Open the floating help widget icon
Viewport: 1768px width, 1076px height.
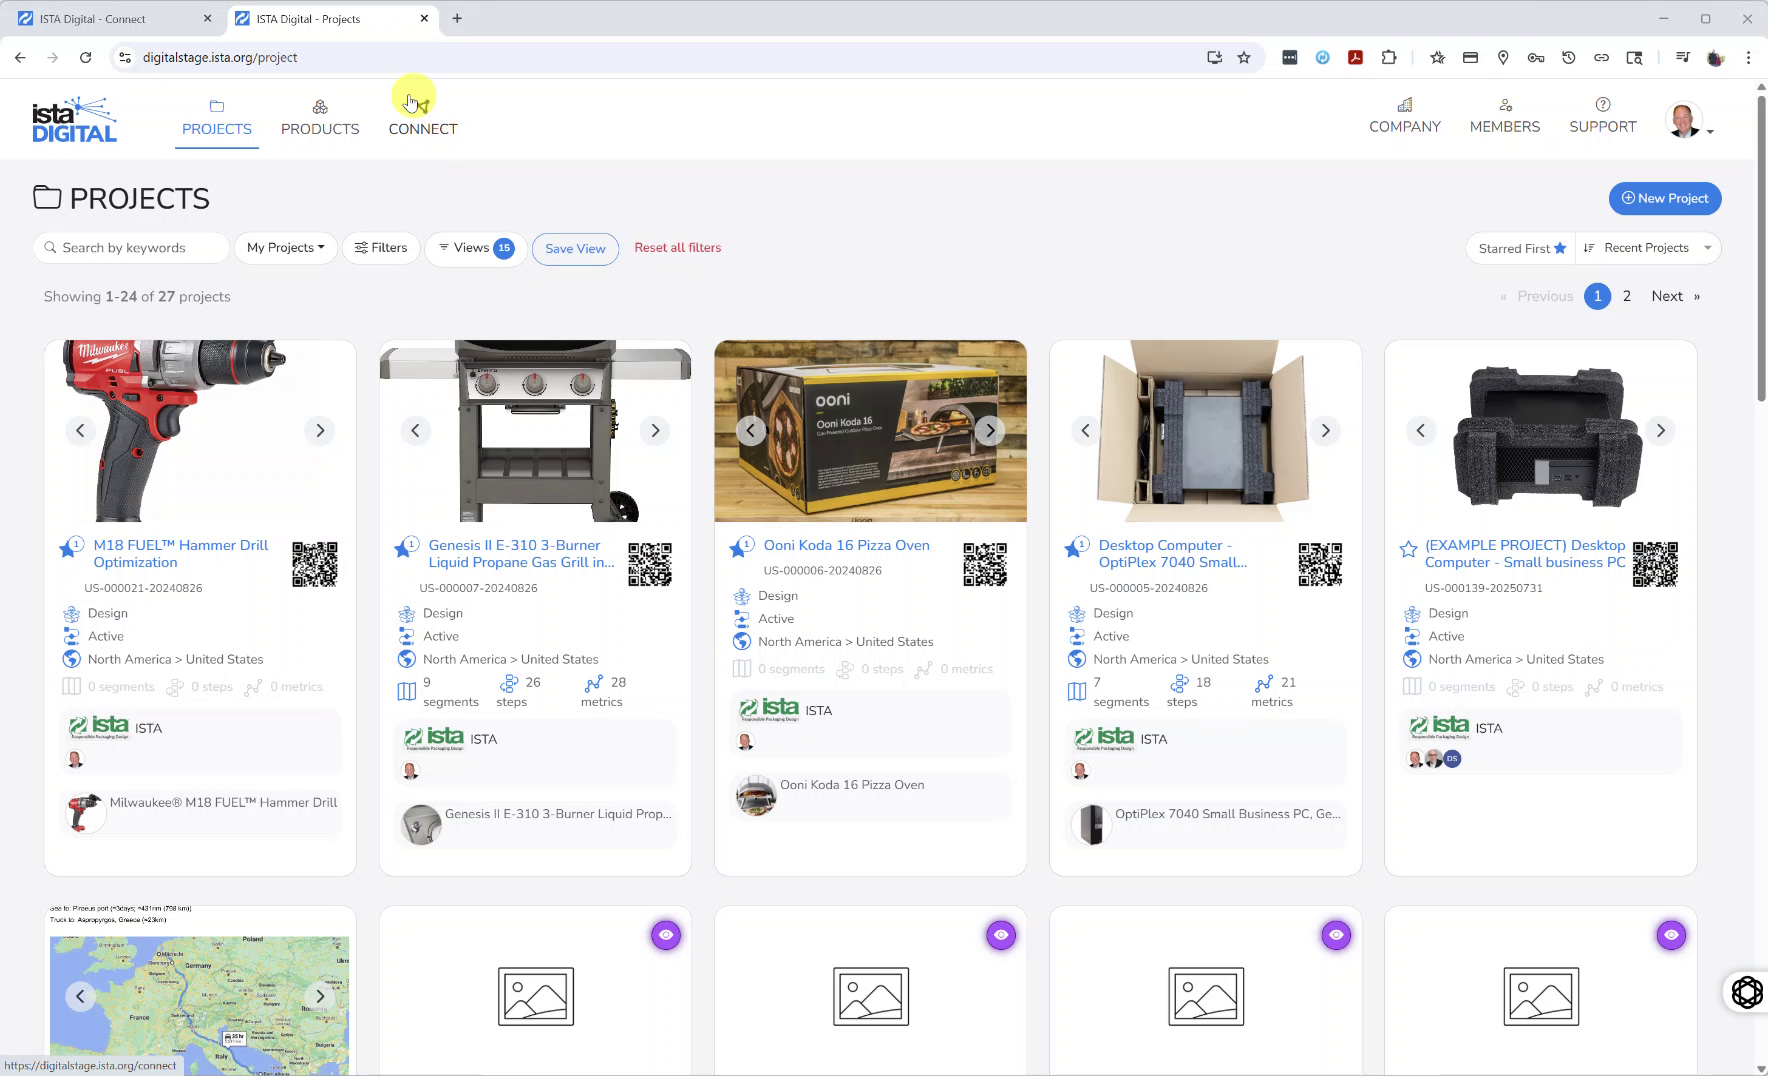(1746, 992)
